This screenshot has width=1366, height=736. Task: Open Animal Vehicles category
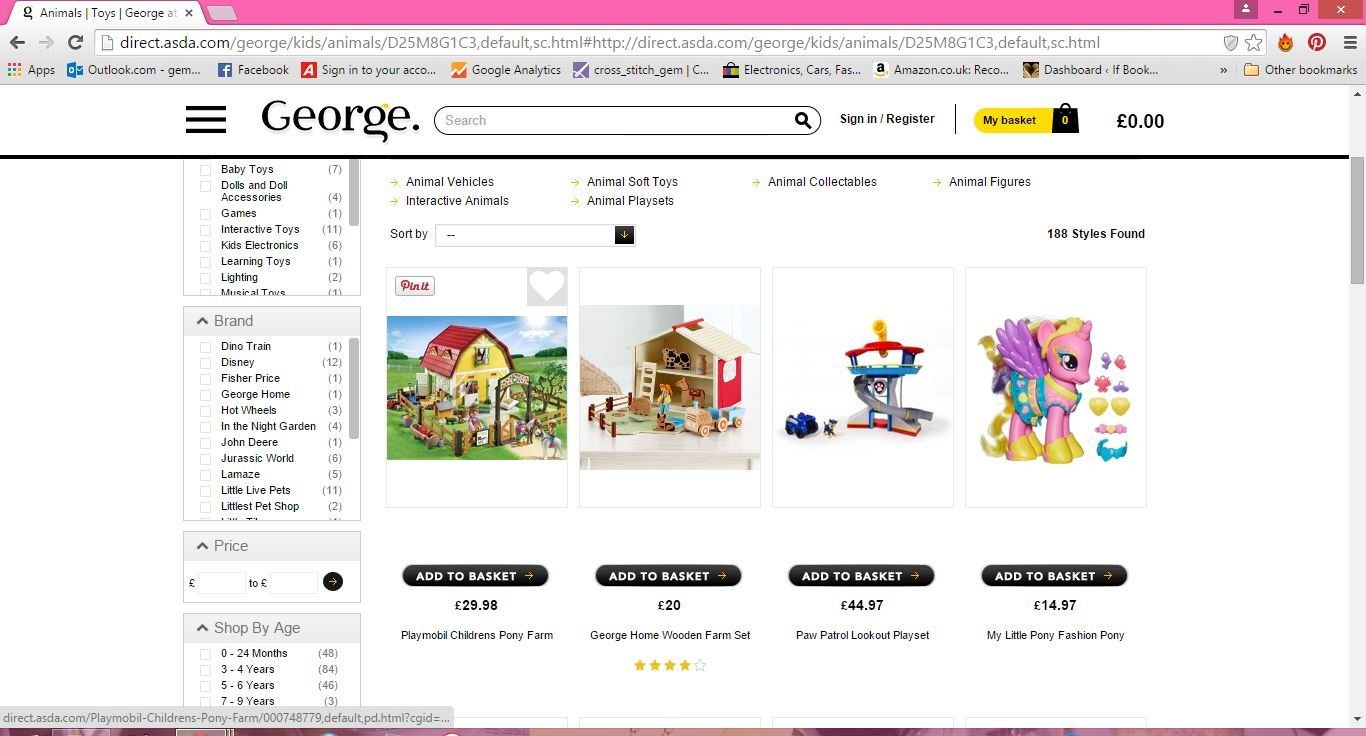449,182
